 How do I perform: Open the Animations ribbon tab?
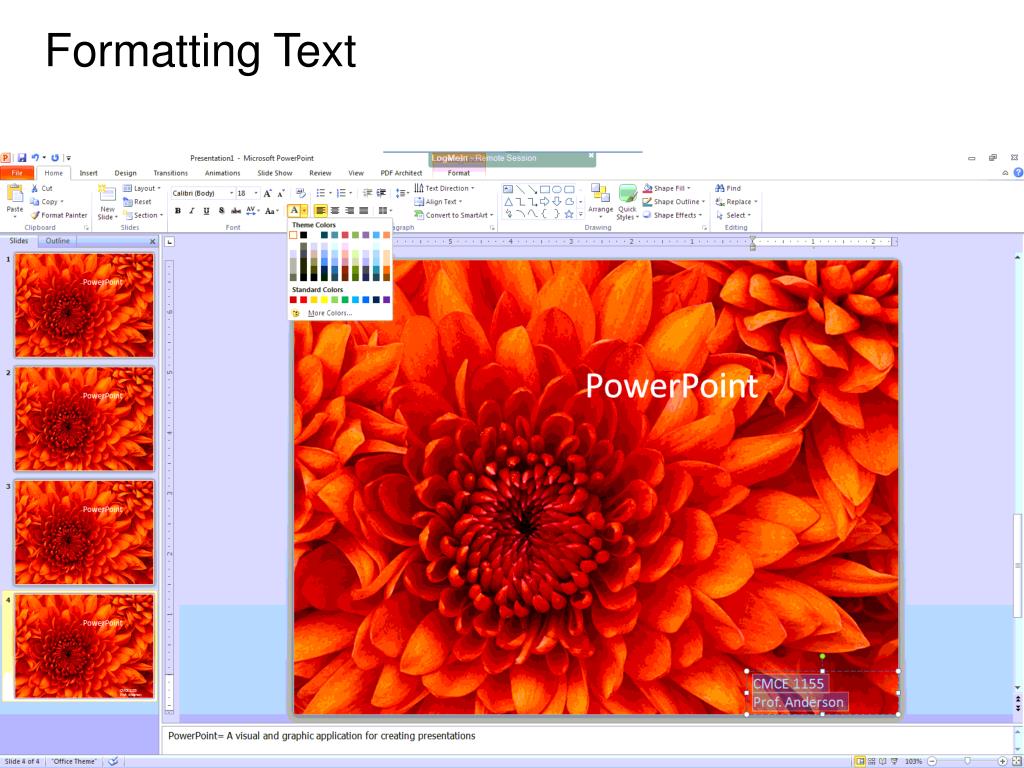coord(223,173)
